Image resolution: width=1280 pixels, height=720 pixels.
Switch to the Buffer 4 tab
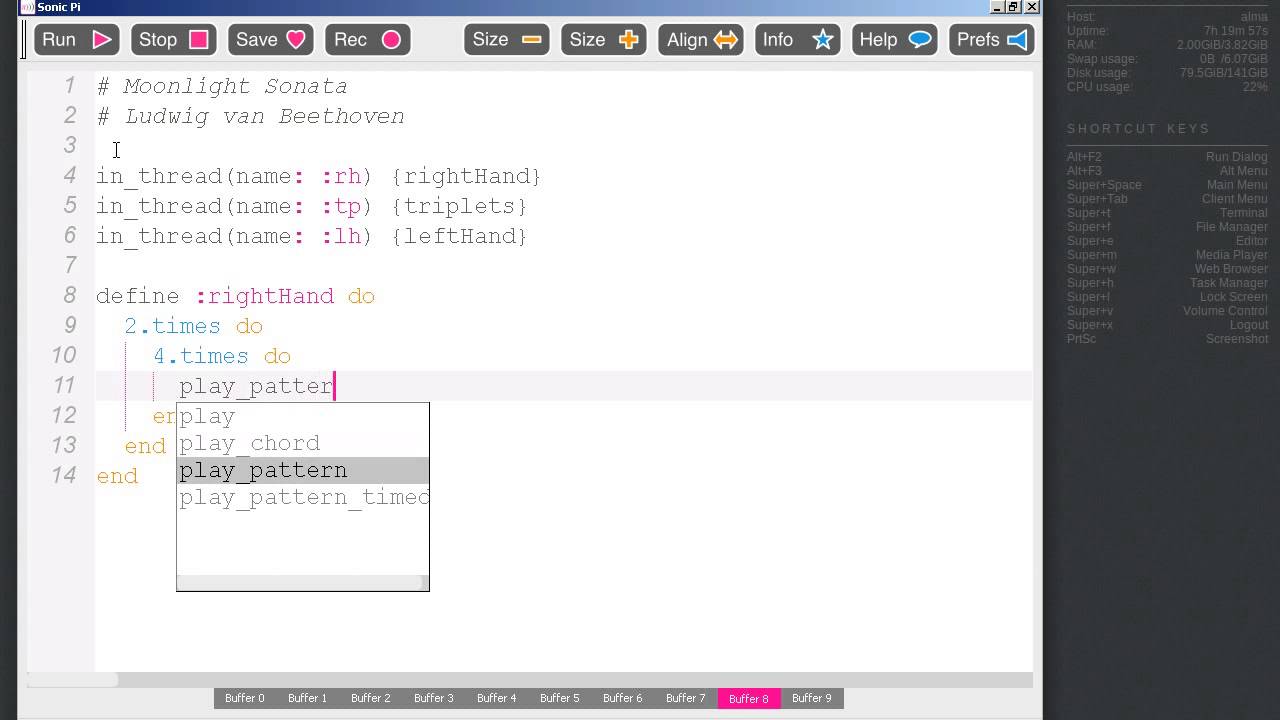pyautogui.click(x=497, y=698)
